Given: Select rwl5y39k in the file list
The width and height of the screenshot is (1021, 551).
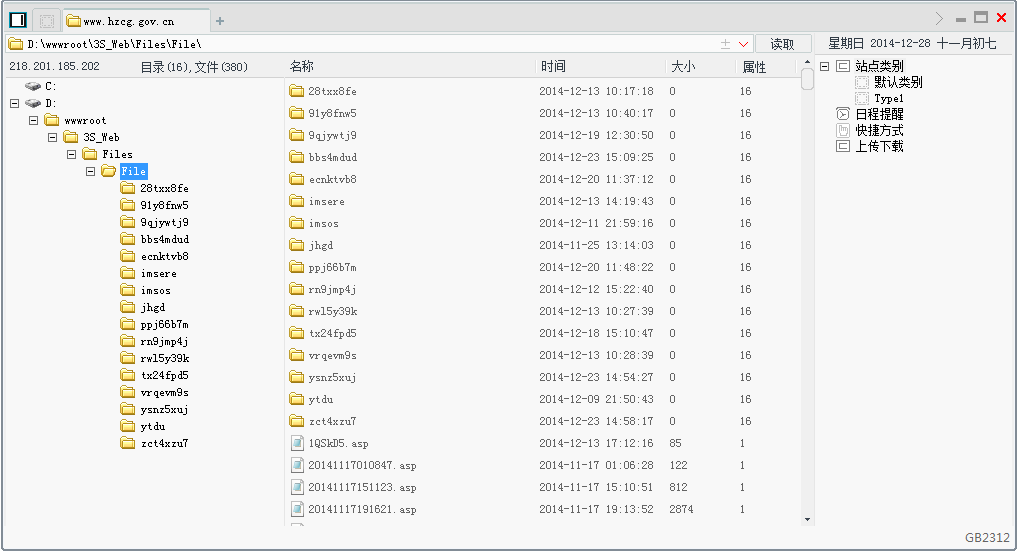Looking at the screenshot, I should point(333,311).
